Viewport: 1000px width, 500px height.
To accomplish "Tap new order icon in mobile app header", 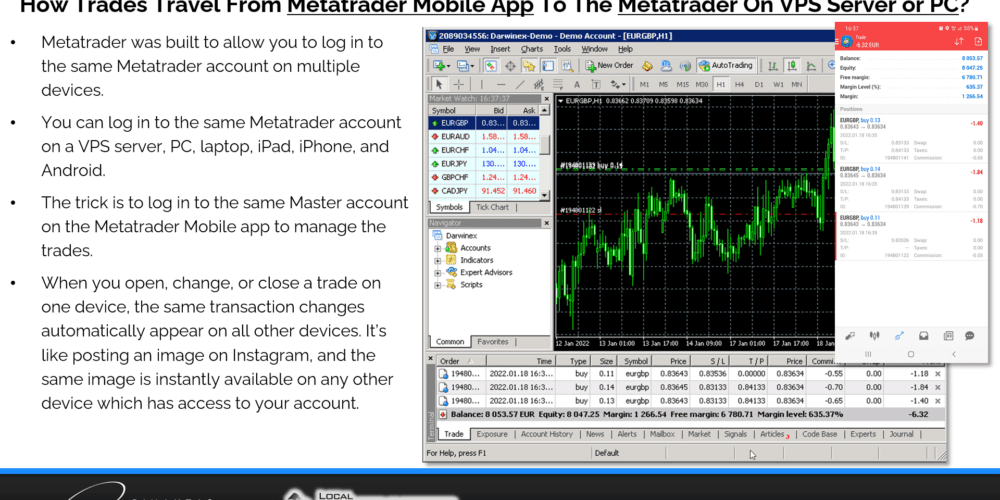I will tap(979, 42).
